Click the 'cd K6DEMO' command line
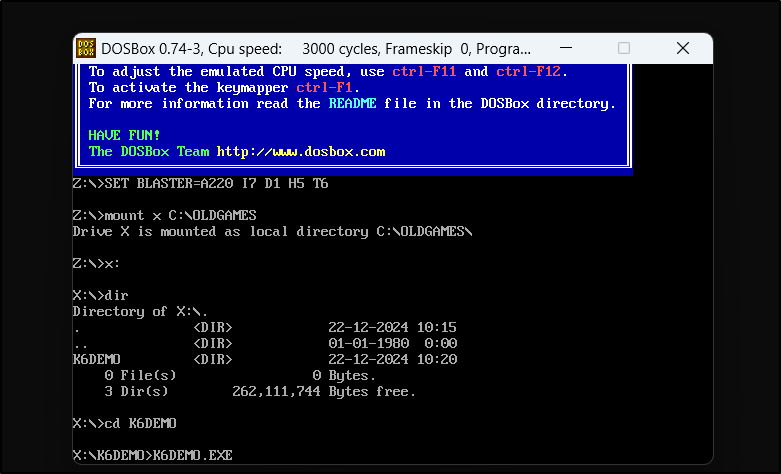Screen dimensions: 781x474 [x=125, y=423]
